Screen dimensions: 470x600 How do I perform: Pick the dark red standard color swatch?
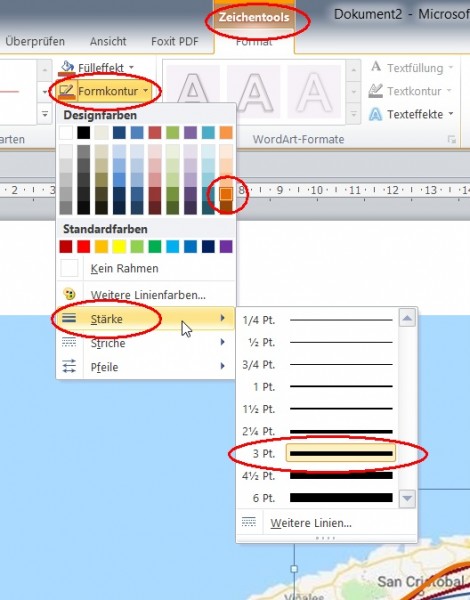point(66,246)
